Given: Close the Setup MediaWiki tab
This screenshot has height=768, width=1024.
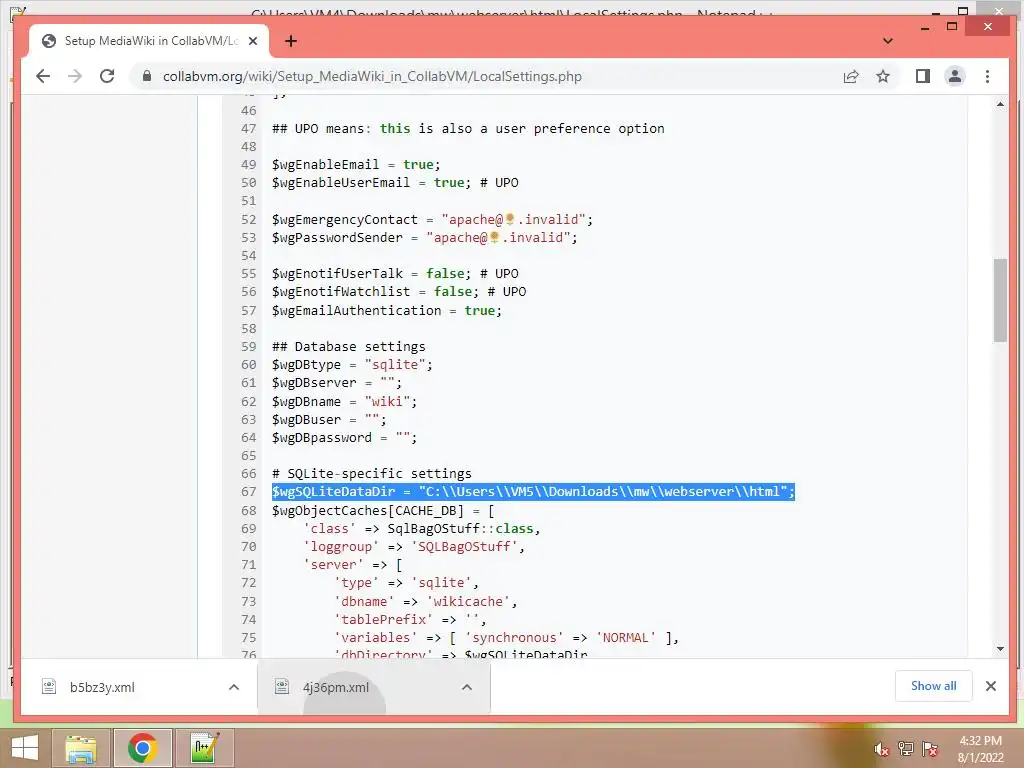Looking at the screenshot, I should (253, 41).
